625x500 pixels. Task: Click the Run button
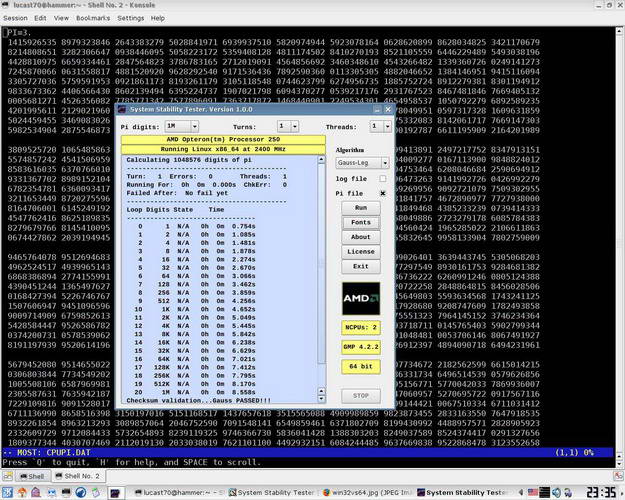(x=361, y=208)
